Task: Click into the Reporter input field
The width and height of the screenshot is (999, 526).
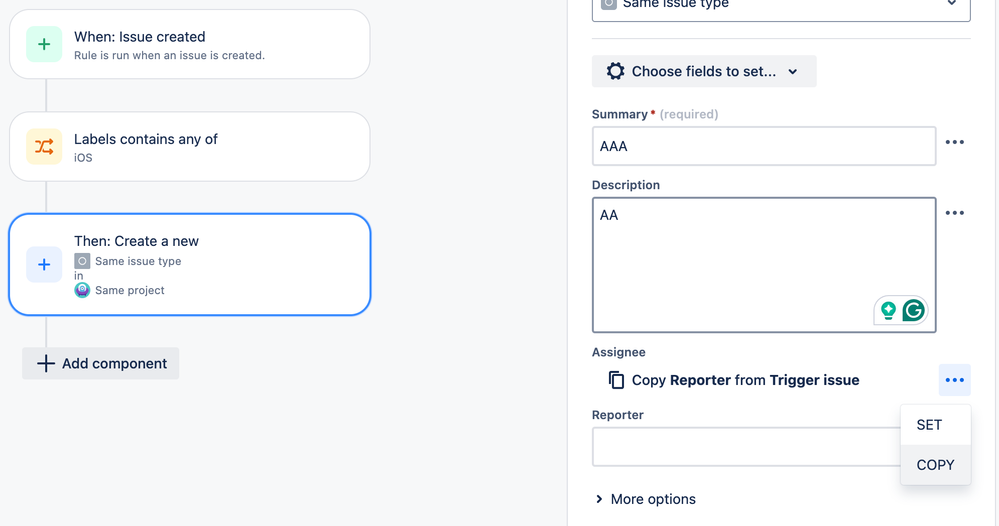Action: 747,447
